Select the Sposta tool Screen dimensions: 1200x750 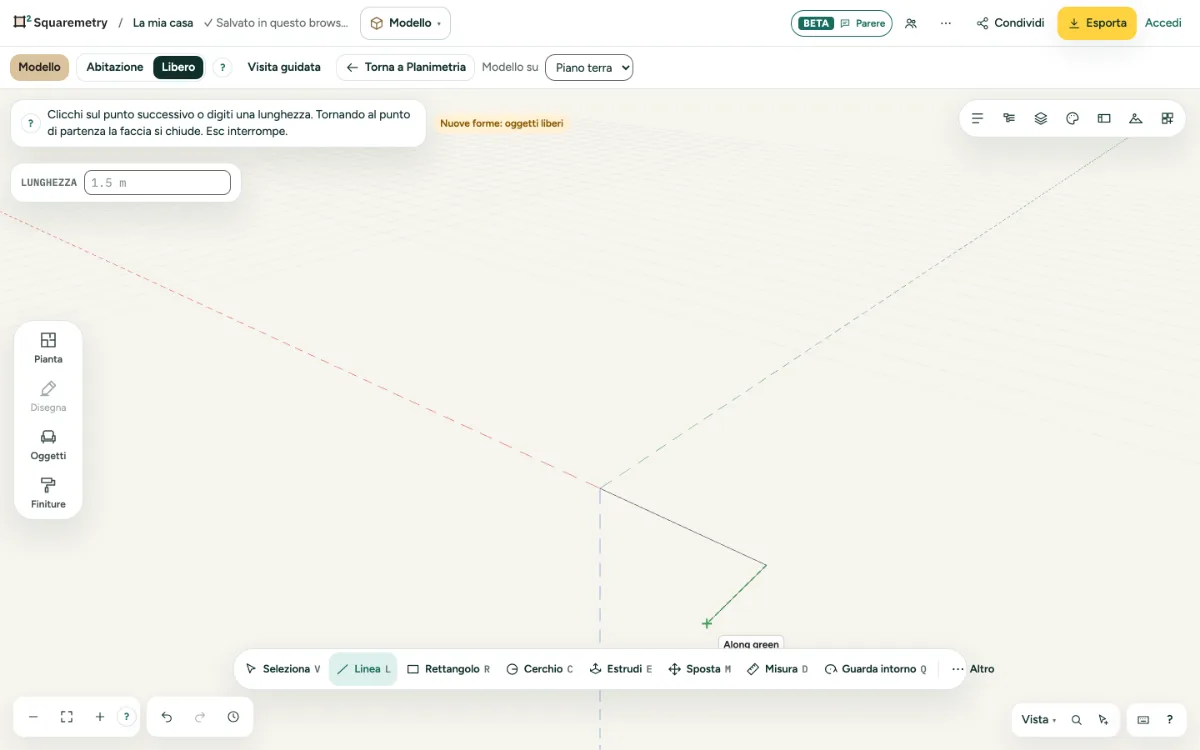coord(700,669)
